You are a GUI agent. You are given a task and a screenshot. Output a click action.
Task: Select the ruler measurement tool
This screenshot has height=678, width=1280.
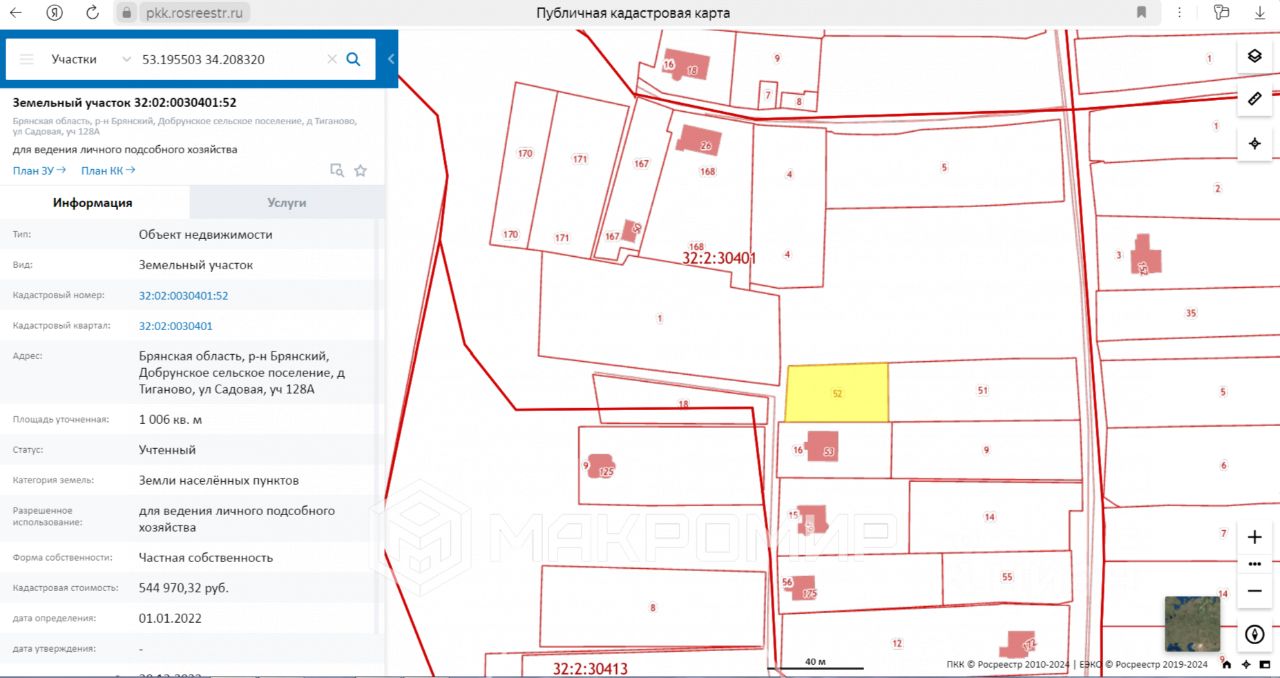pos(1254,99)
